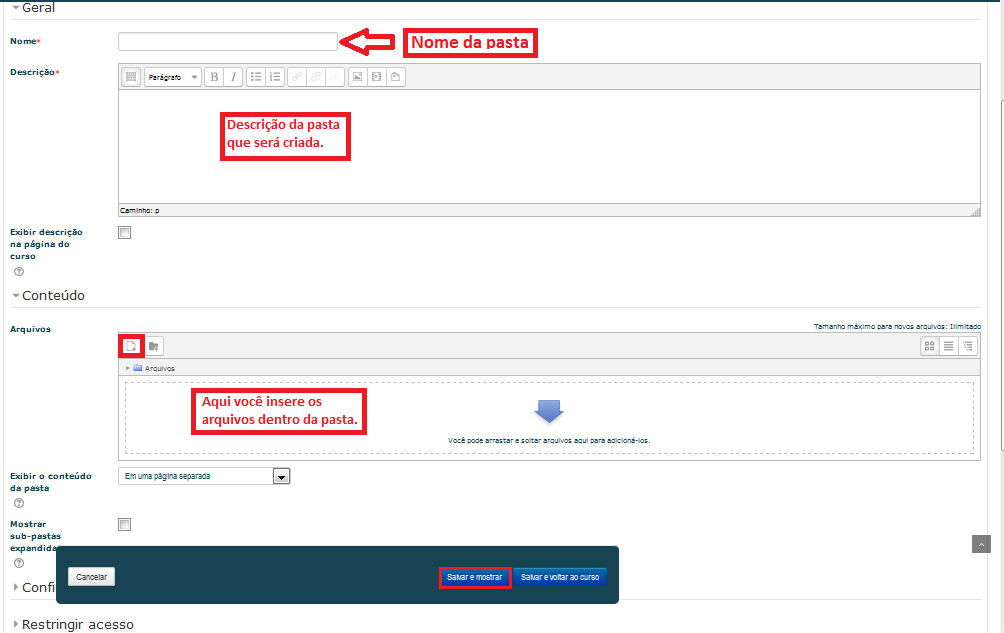Enable 'Exibir descrição na página do curso' checkbox
1004x633 pixels.
point(125,233)
